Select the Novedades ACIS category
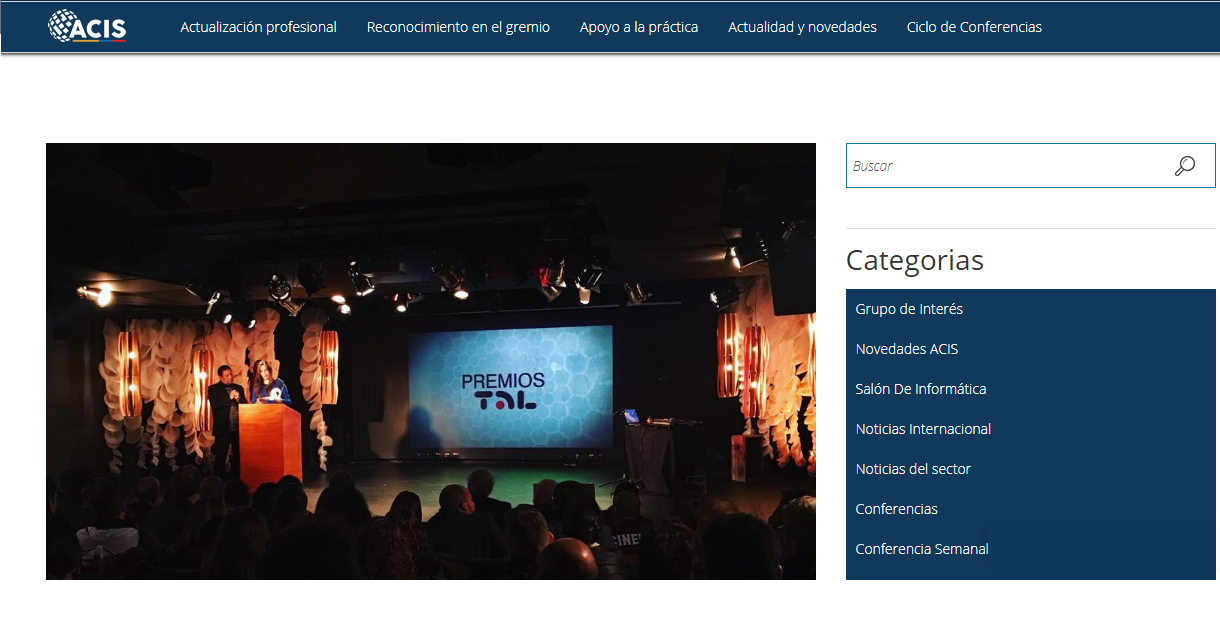 907,349
